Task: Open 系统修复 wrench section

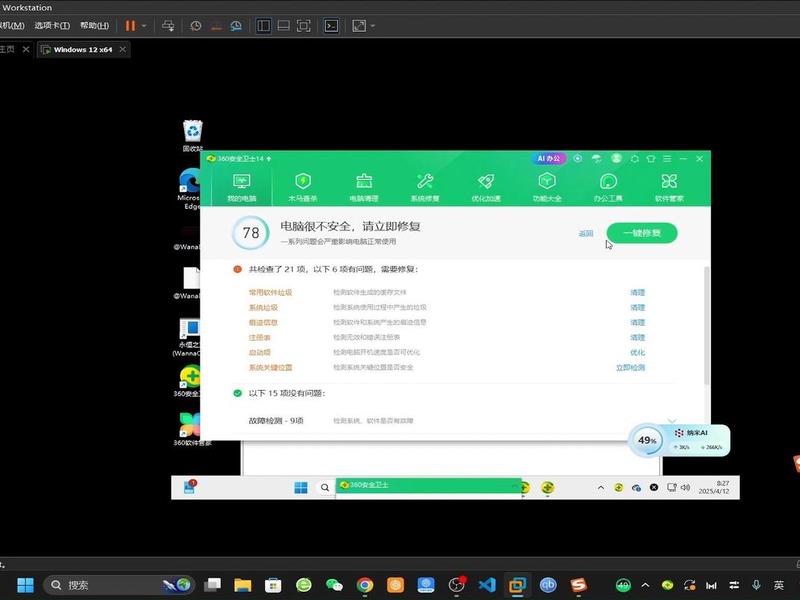Action: coord(424,187)
